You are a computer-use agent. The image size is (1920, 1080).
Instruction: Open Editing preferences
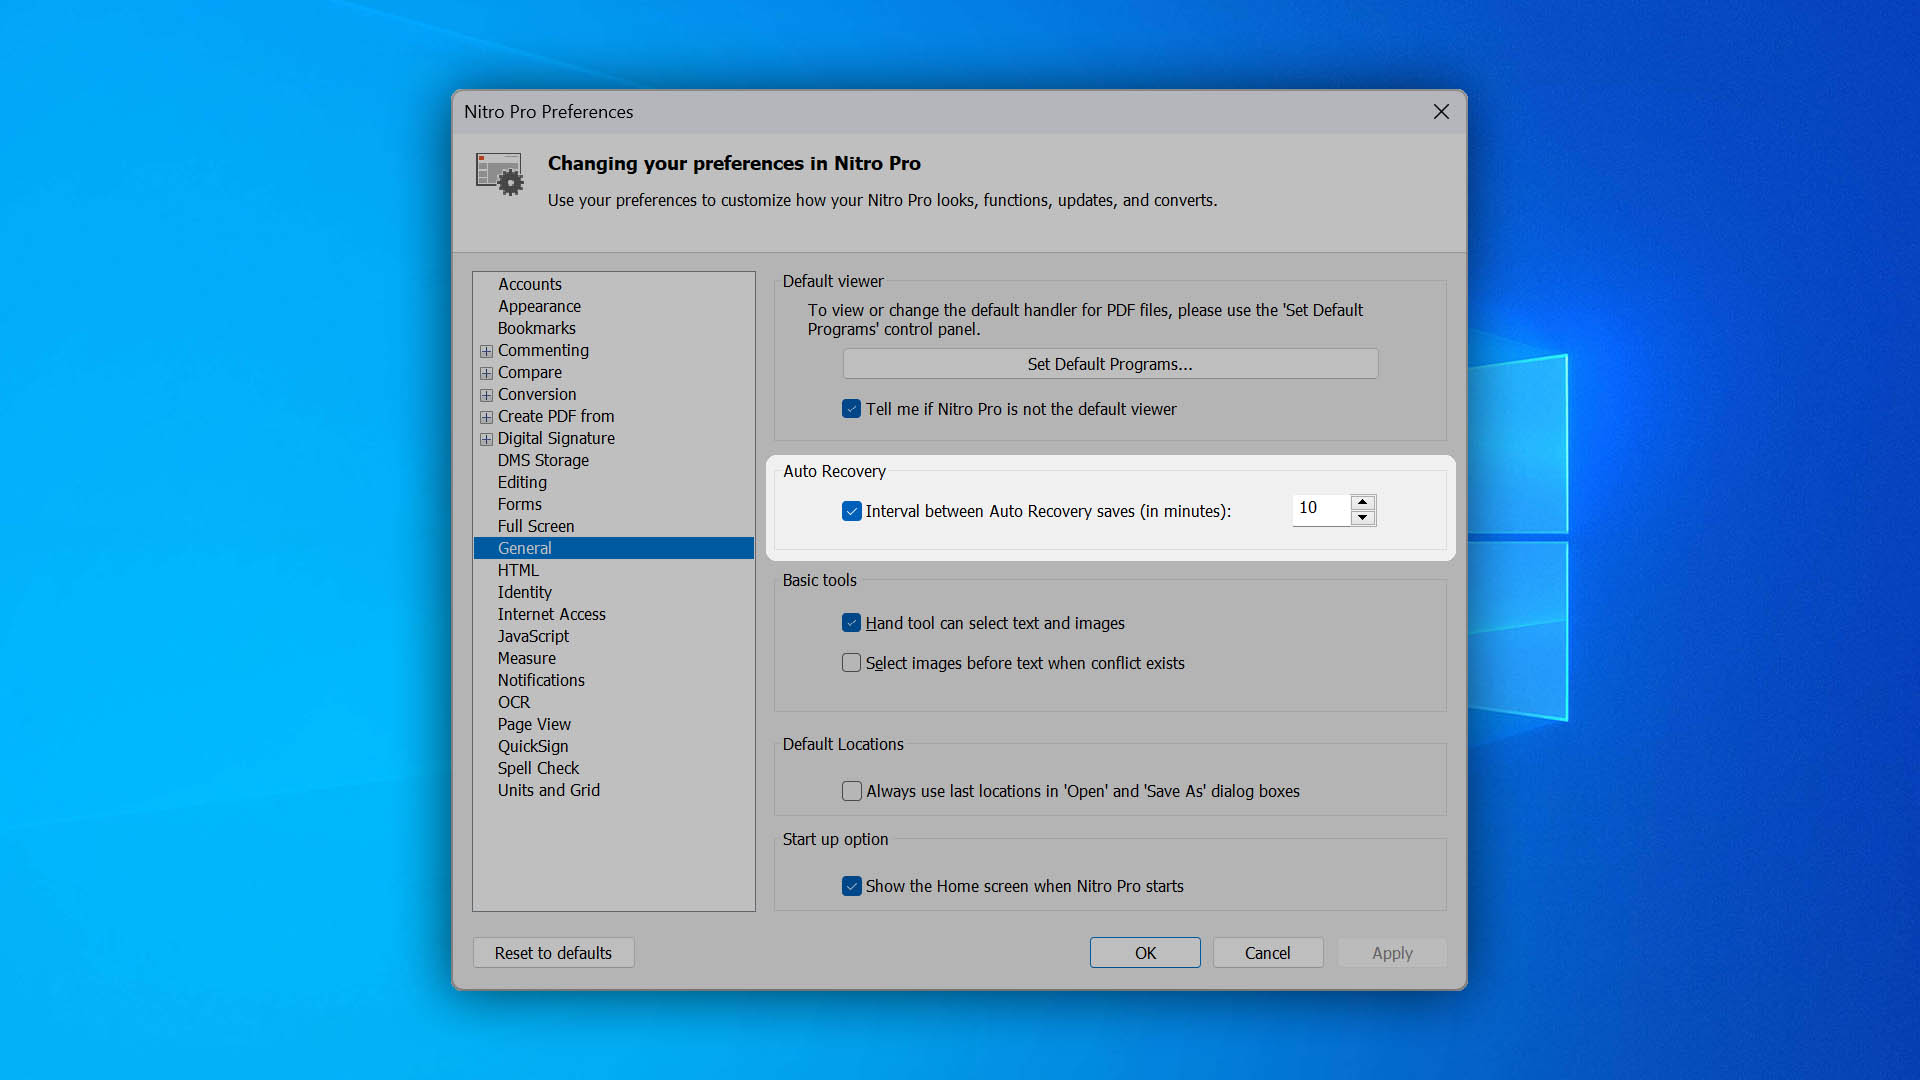(x=522, y=482)
